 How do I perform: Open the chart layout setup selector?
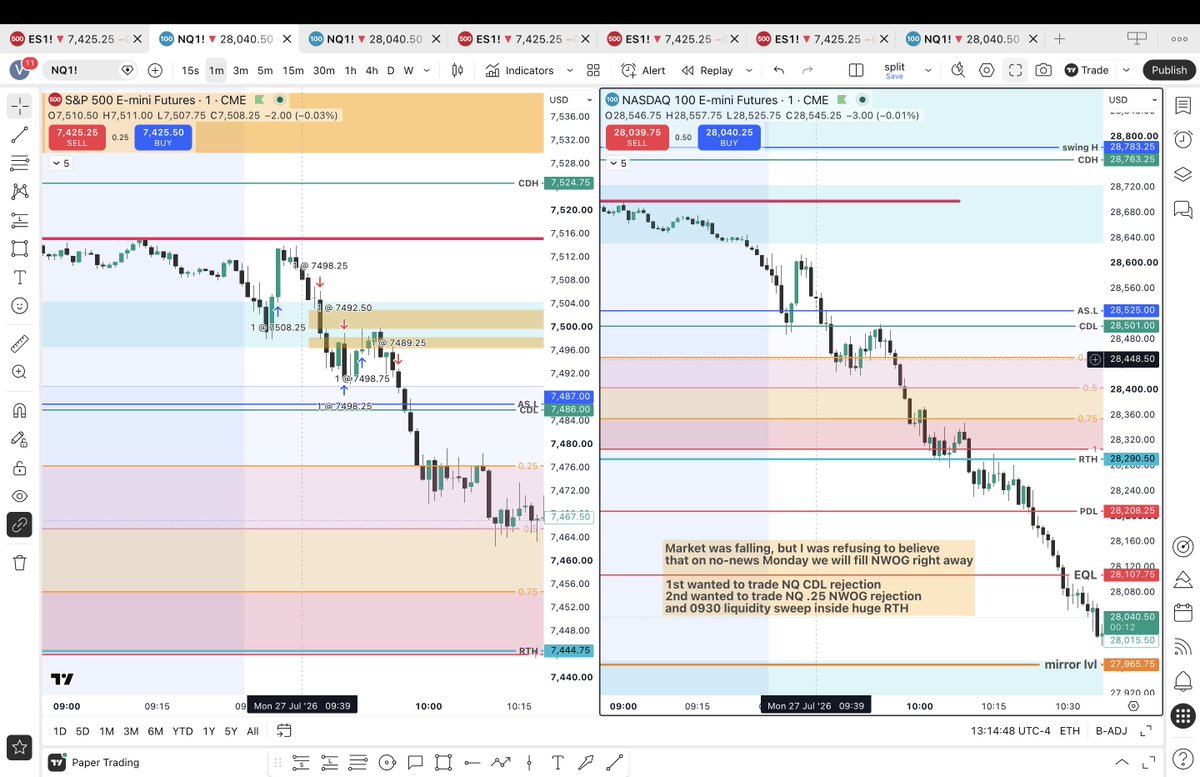click(856, 70)
